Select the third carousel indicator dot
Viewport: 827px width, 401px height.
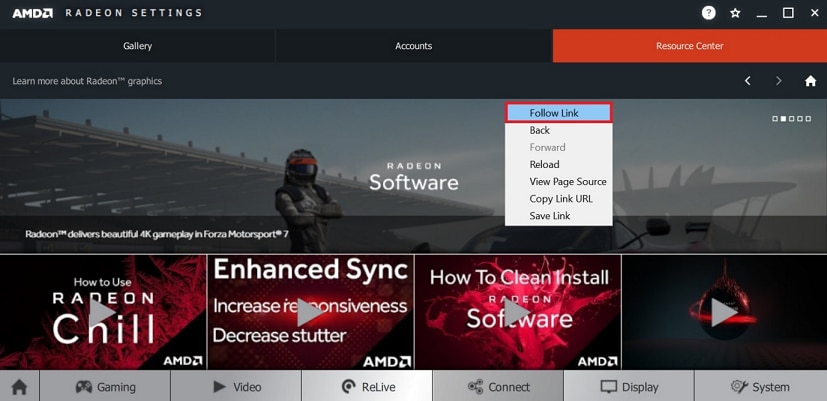tap(792, 119)
